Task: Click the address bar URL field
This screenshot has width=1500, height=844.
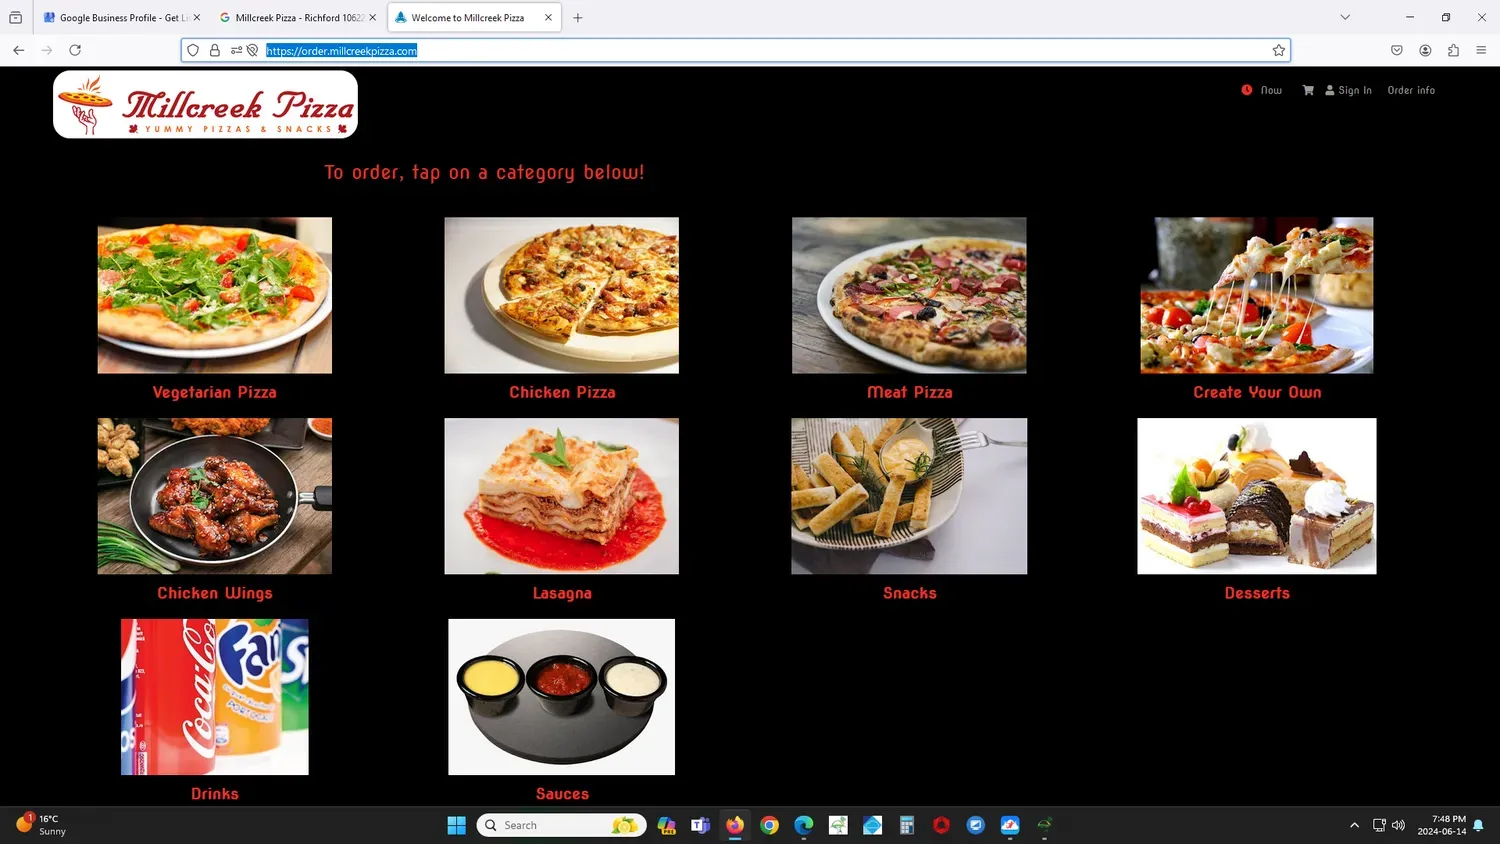Action: point(735,50)
